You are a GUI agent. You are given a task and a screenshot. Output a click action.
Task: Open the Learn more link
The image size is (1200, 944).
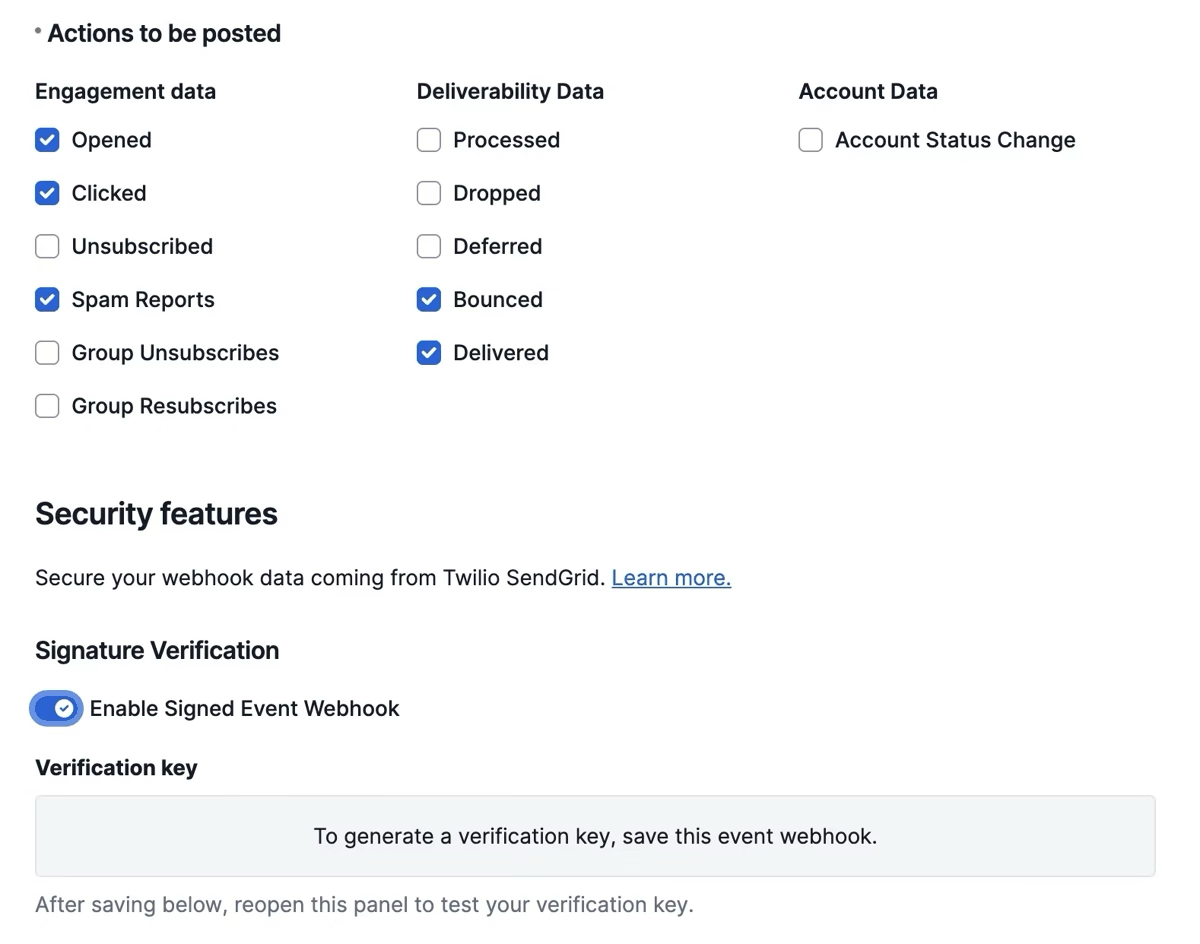671,578
